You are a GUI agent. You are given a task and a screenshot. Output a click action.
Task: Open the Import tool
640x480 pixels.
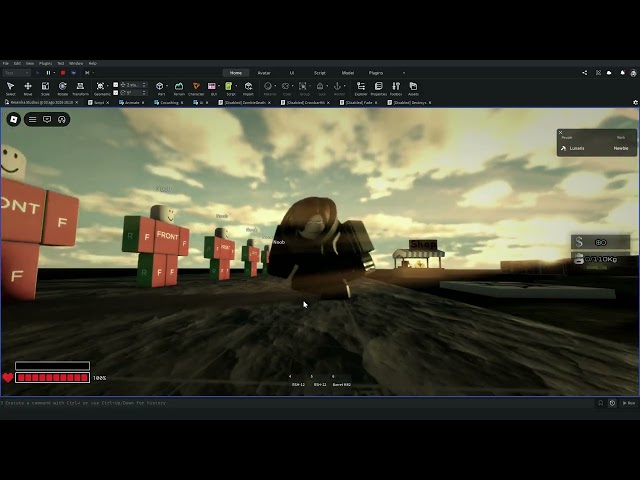click(x=248, y=88)
